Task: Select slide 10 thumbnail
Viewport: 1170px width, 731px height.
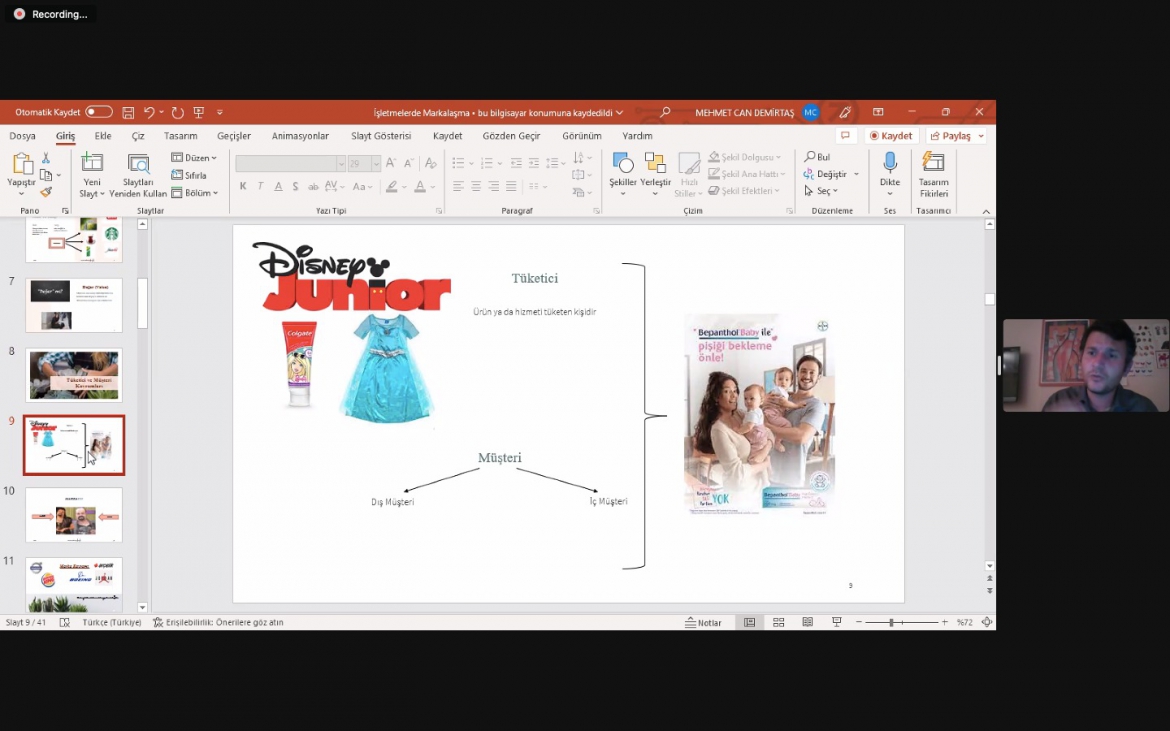Action: pyautogui.click(x=74, y=515)
